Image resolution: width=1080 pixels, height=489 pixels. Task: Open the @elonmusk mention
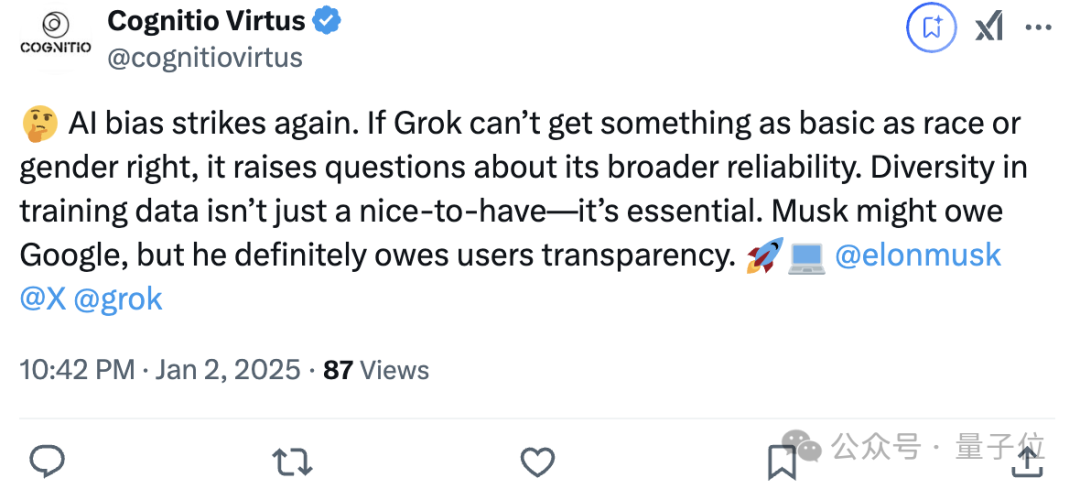pos(918,255)
